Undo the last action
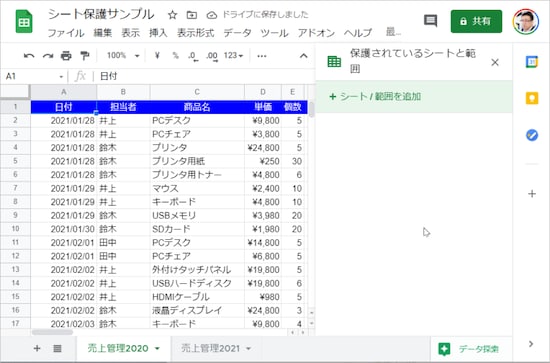This screenshot has width=550, height=363. coord(29,56)
